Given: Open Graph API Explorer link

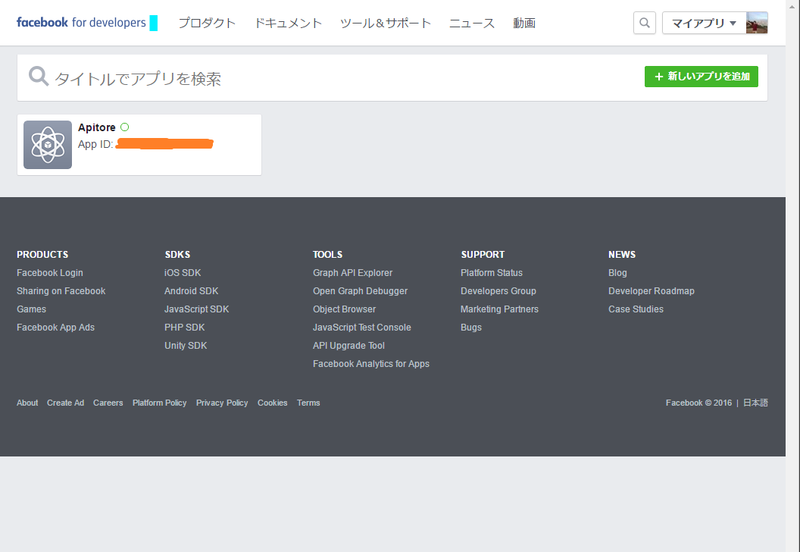Looking at the screenshot, I should [353, 273].
